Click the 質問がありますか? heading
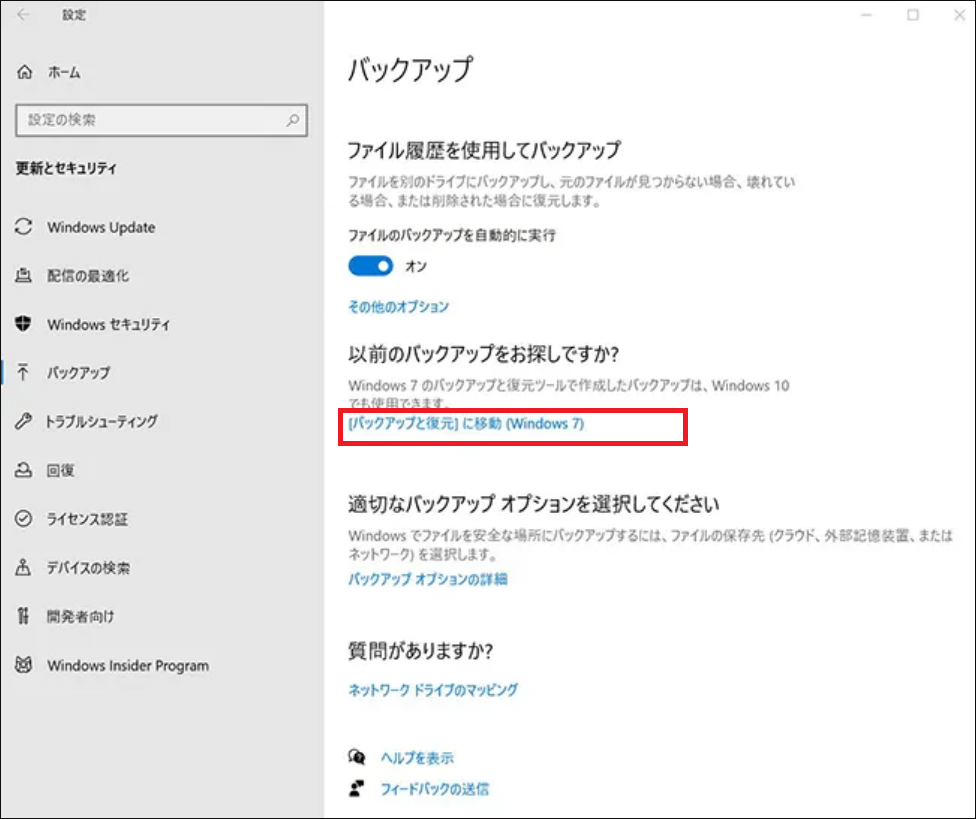The image size is (976, 819). pyautogui.click(x=420, y=651)
